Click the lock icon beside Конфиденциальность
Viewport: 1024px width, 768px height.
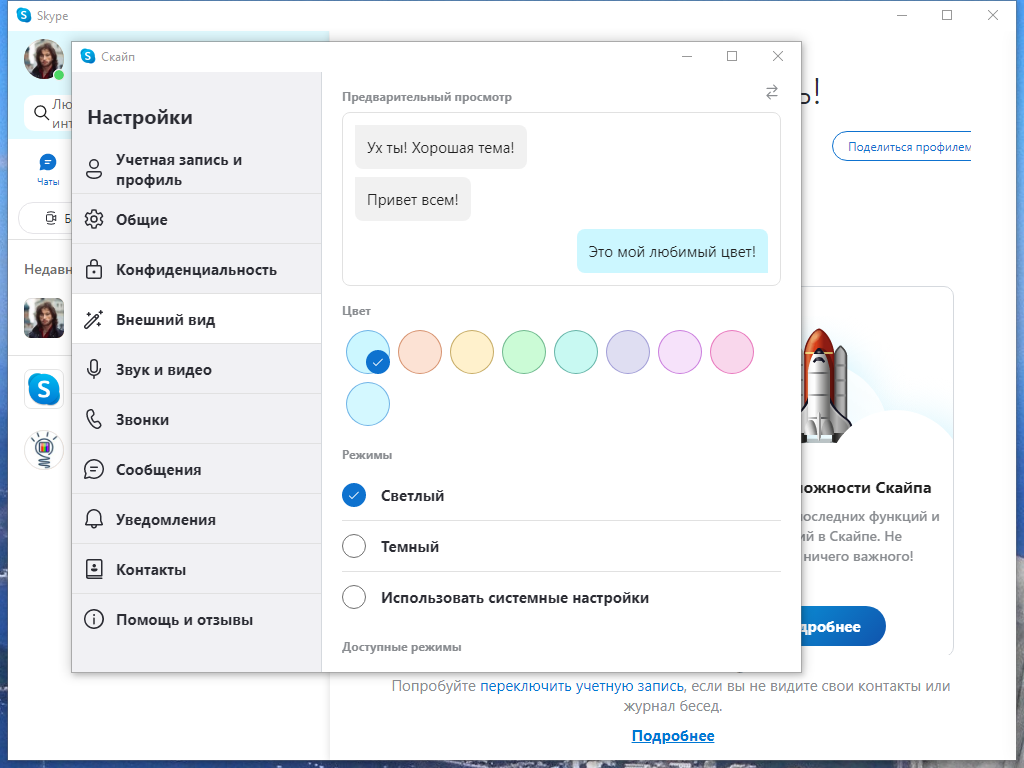point(94,269)
